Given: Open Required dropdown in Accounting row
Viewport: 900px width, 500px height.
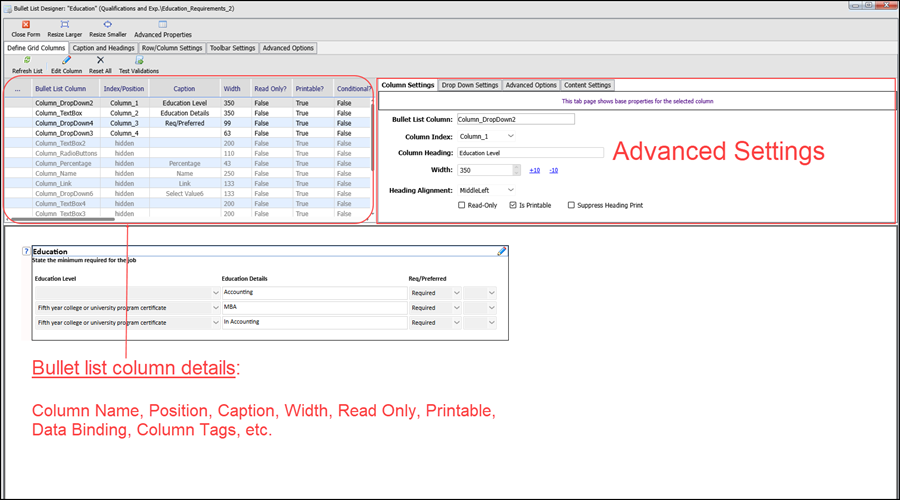Looking at the screenshot, I should click(457, 293).
